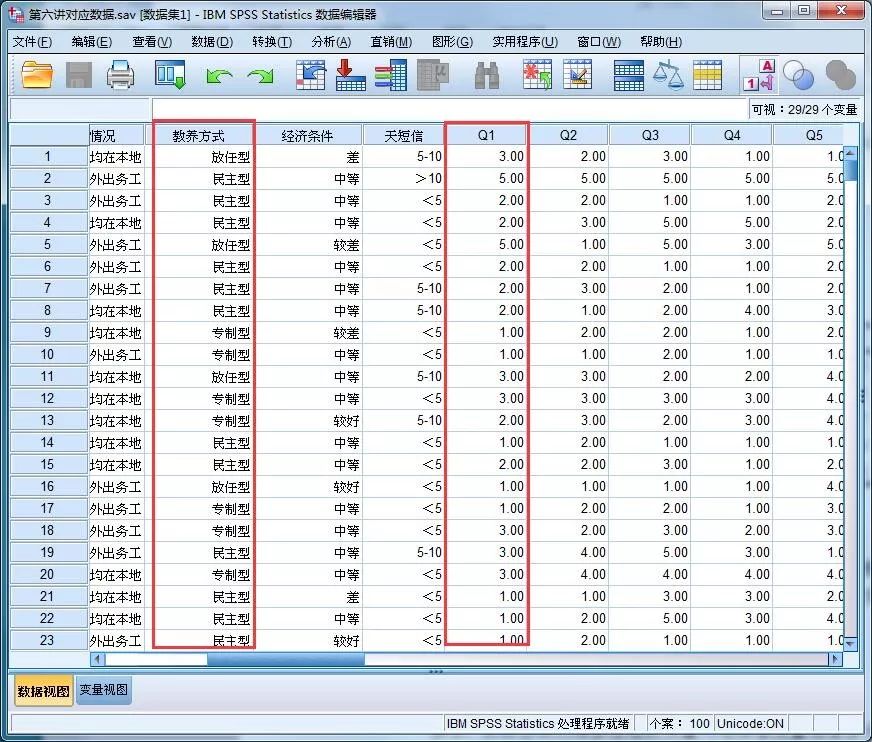
Task: Click the Print icon
Action: [120, 75]
